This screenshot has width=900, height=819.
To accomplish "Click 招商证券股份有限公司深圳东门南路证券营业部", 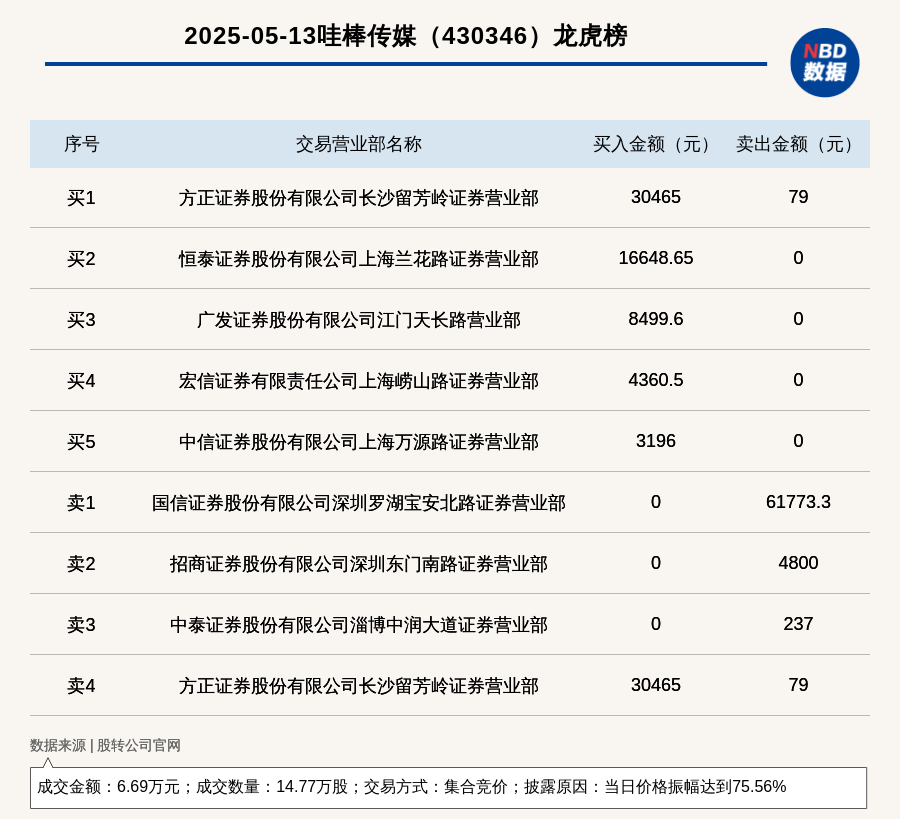I will click(359, 564).
